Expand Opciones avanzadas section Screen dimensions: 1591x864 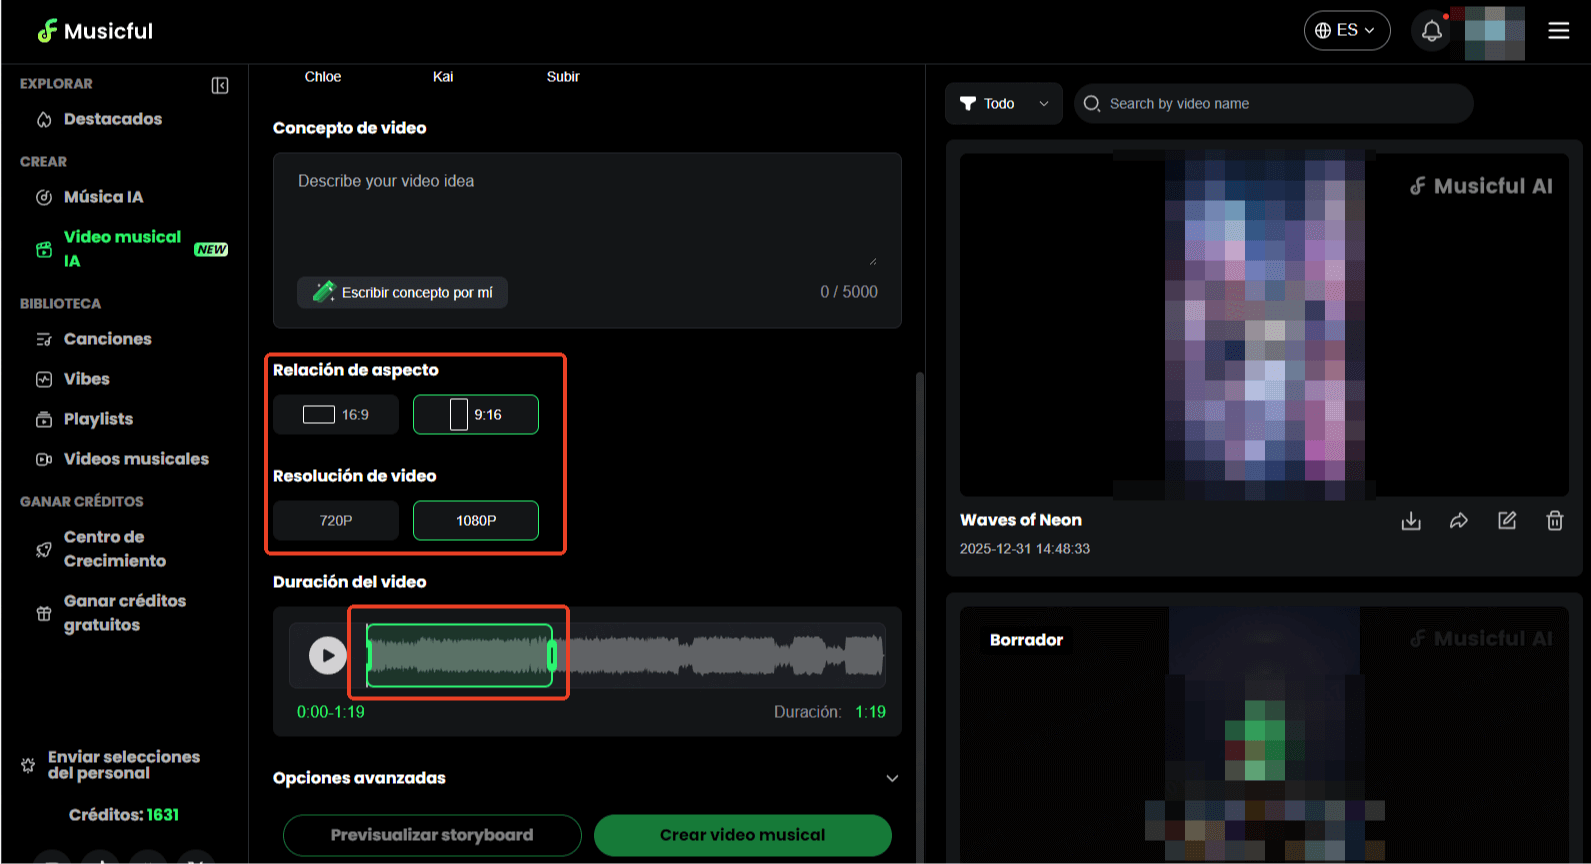891,778
